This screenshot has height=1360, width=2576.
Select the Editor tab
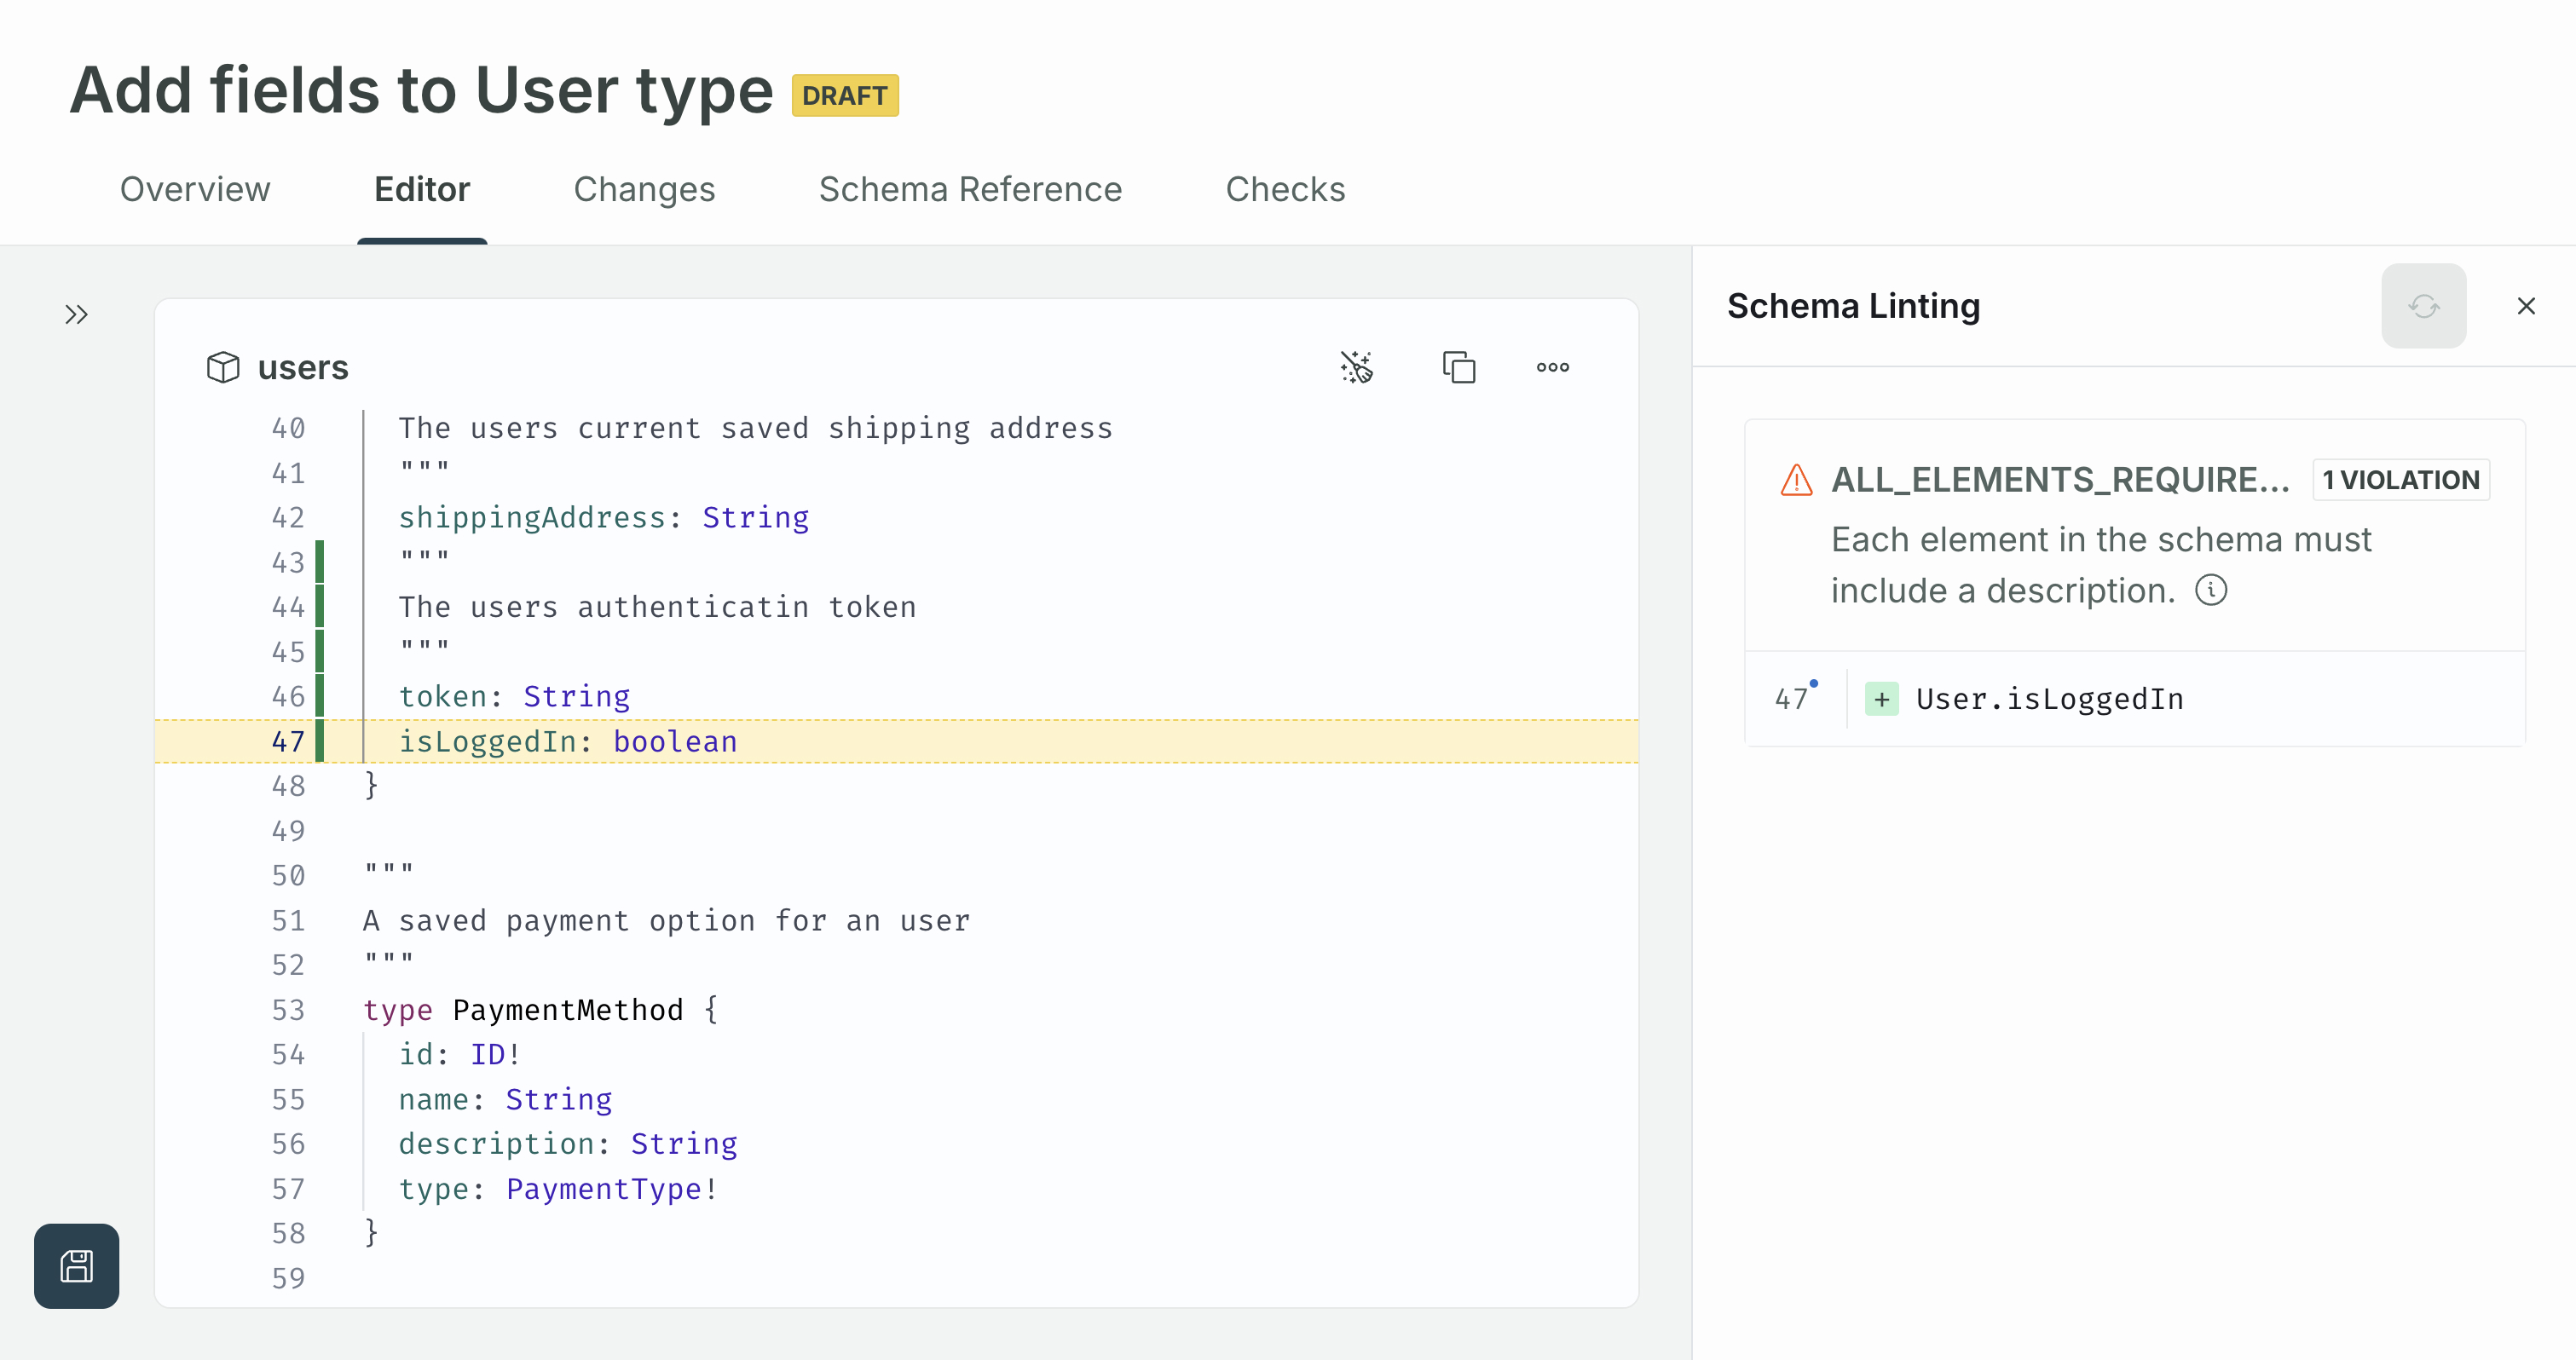[422, 189]
